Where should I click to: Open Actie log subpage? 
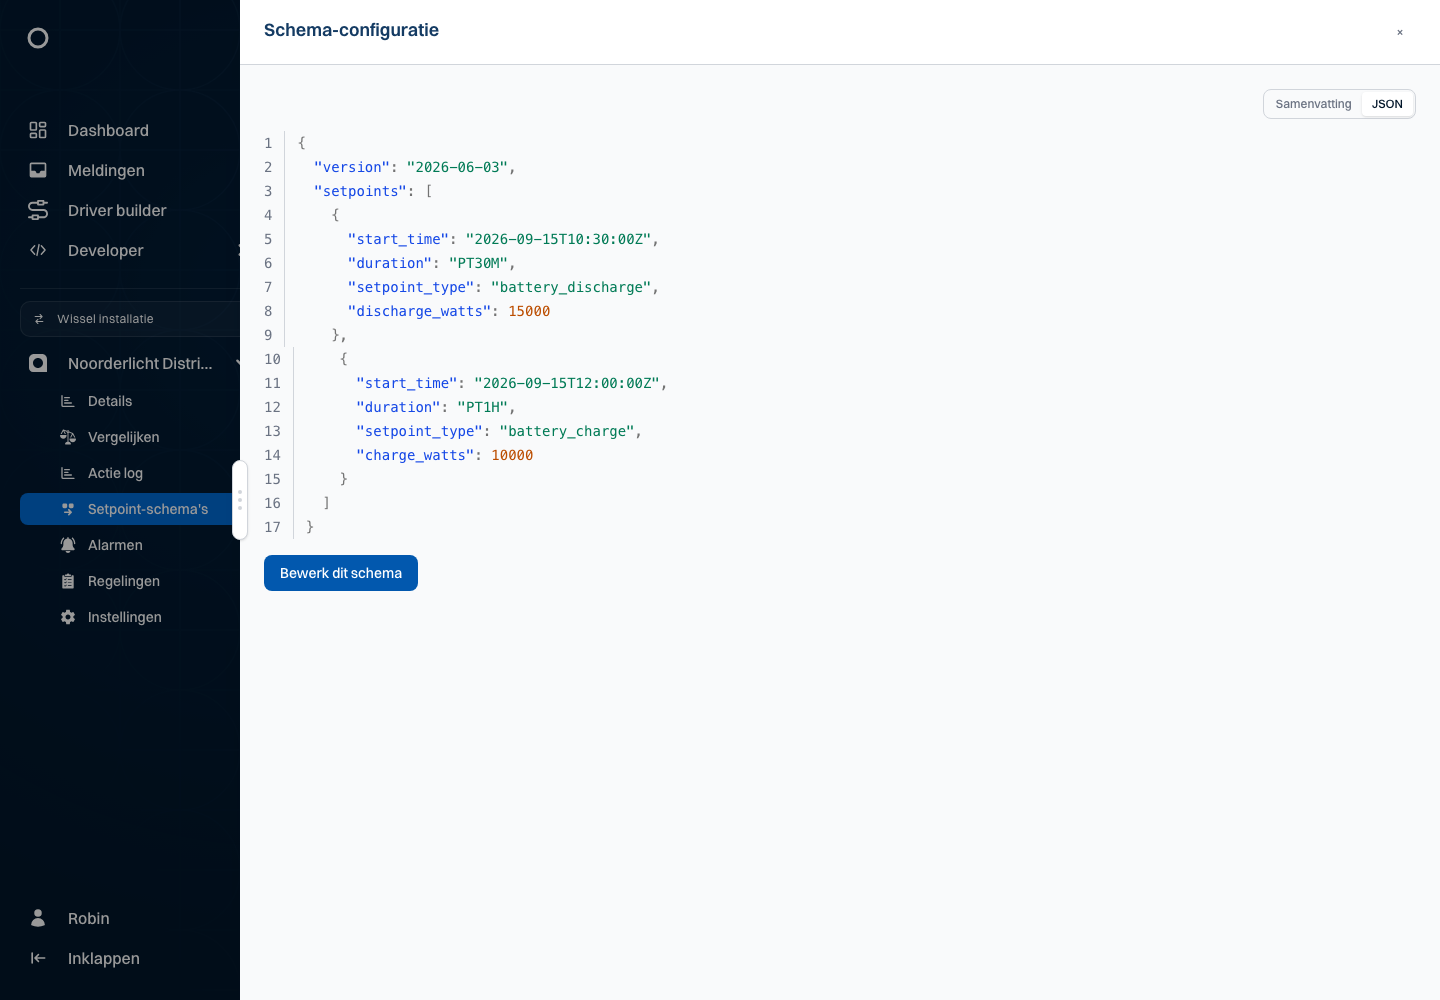(116, 473)
